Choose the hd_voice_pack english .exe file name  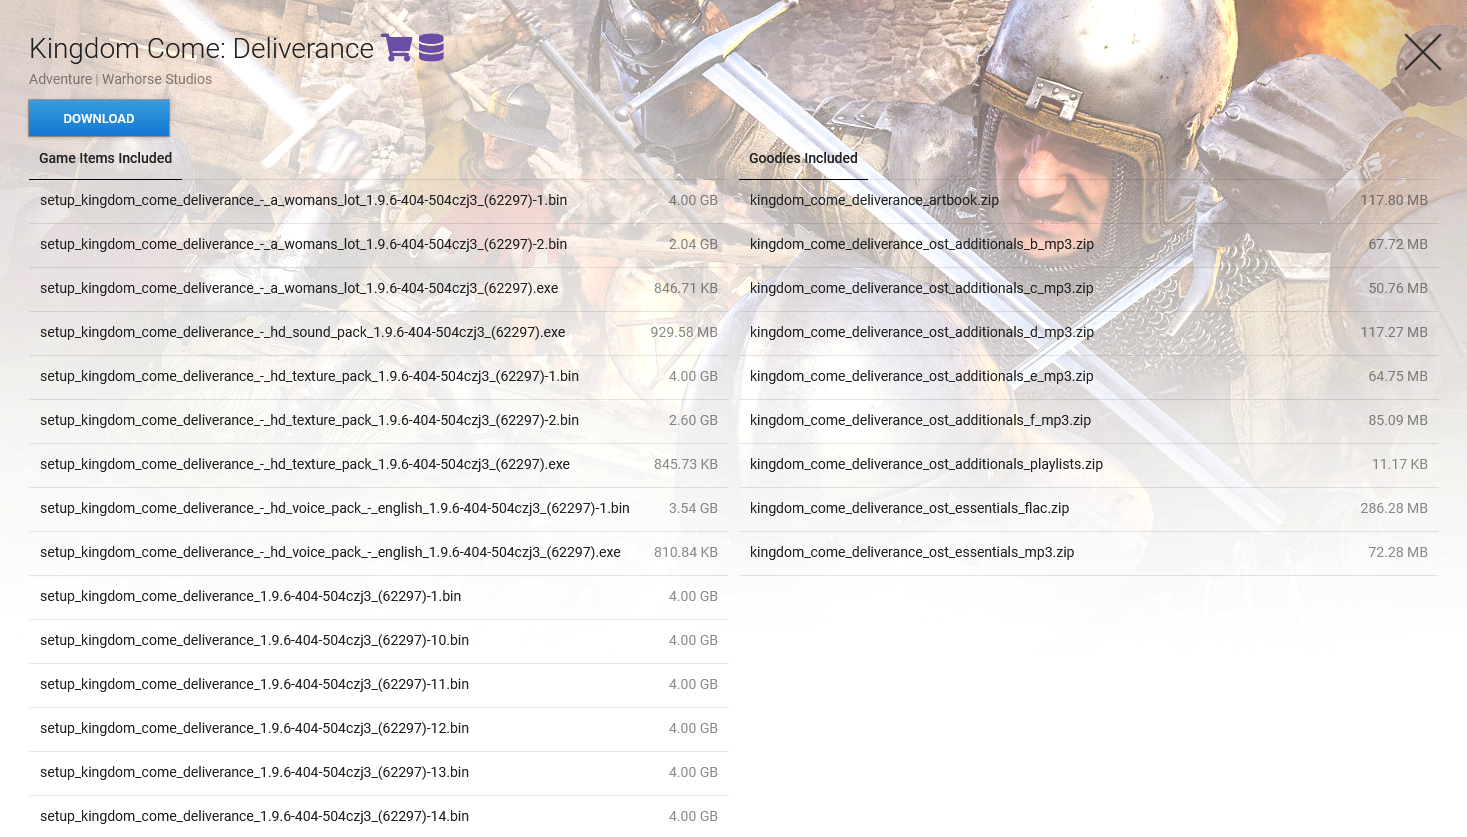(330, 552)
